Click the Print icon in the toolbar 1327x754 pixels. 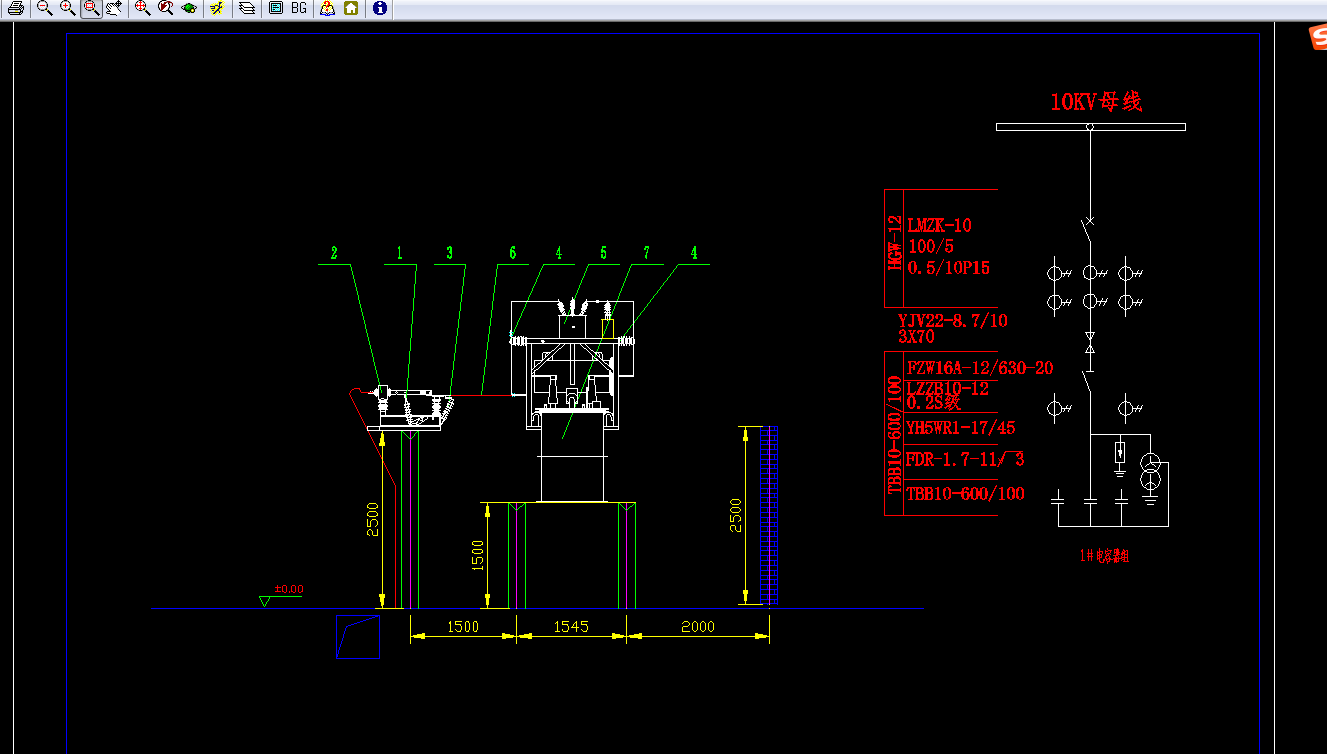point(16,8)
